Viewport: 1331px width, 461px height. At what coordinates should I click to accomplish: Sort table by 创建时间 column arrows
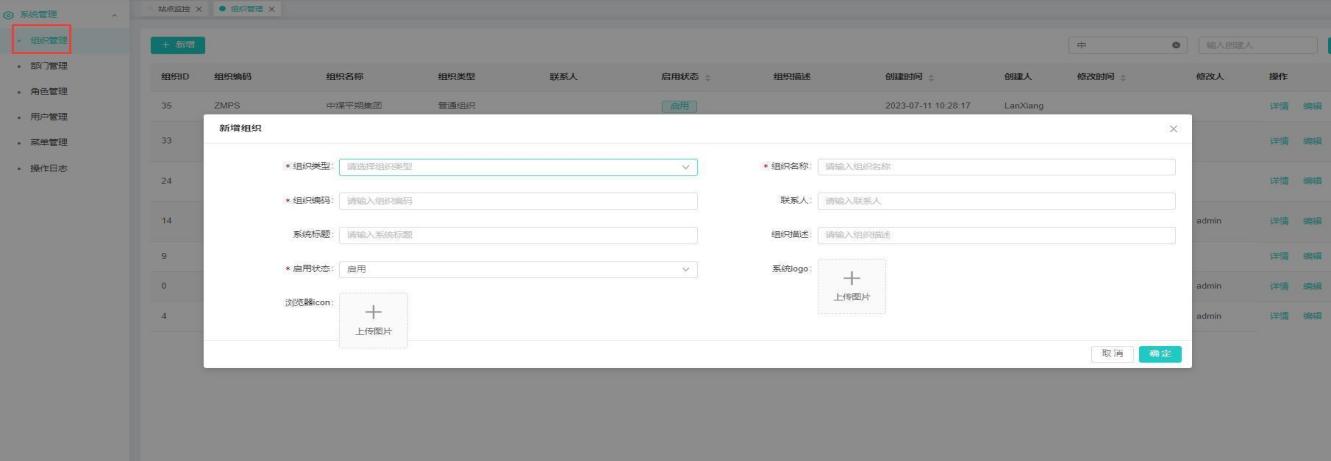(934, 77)
